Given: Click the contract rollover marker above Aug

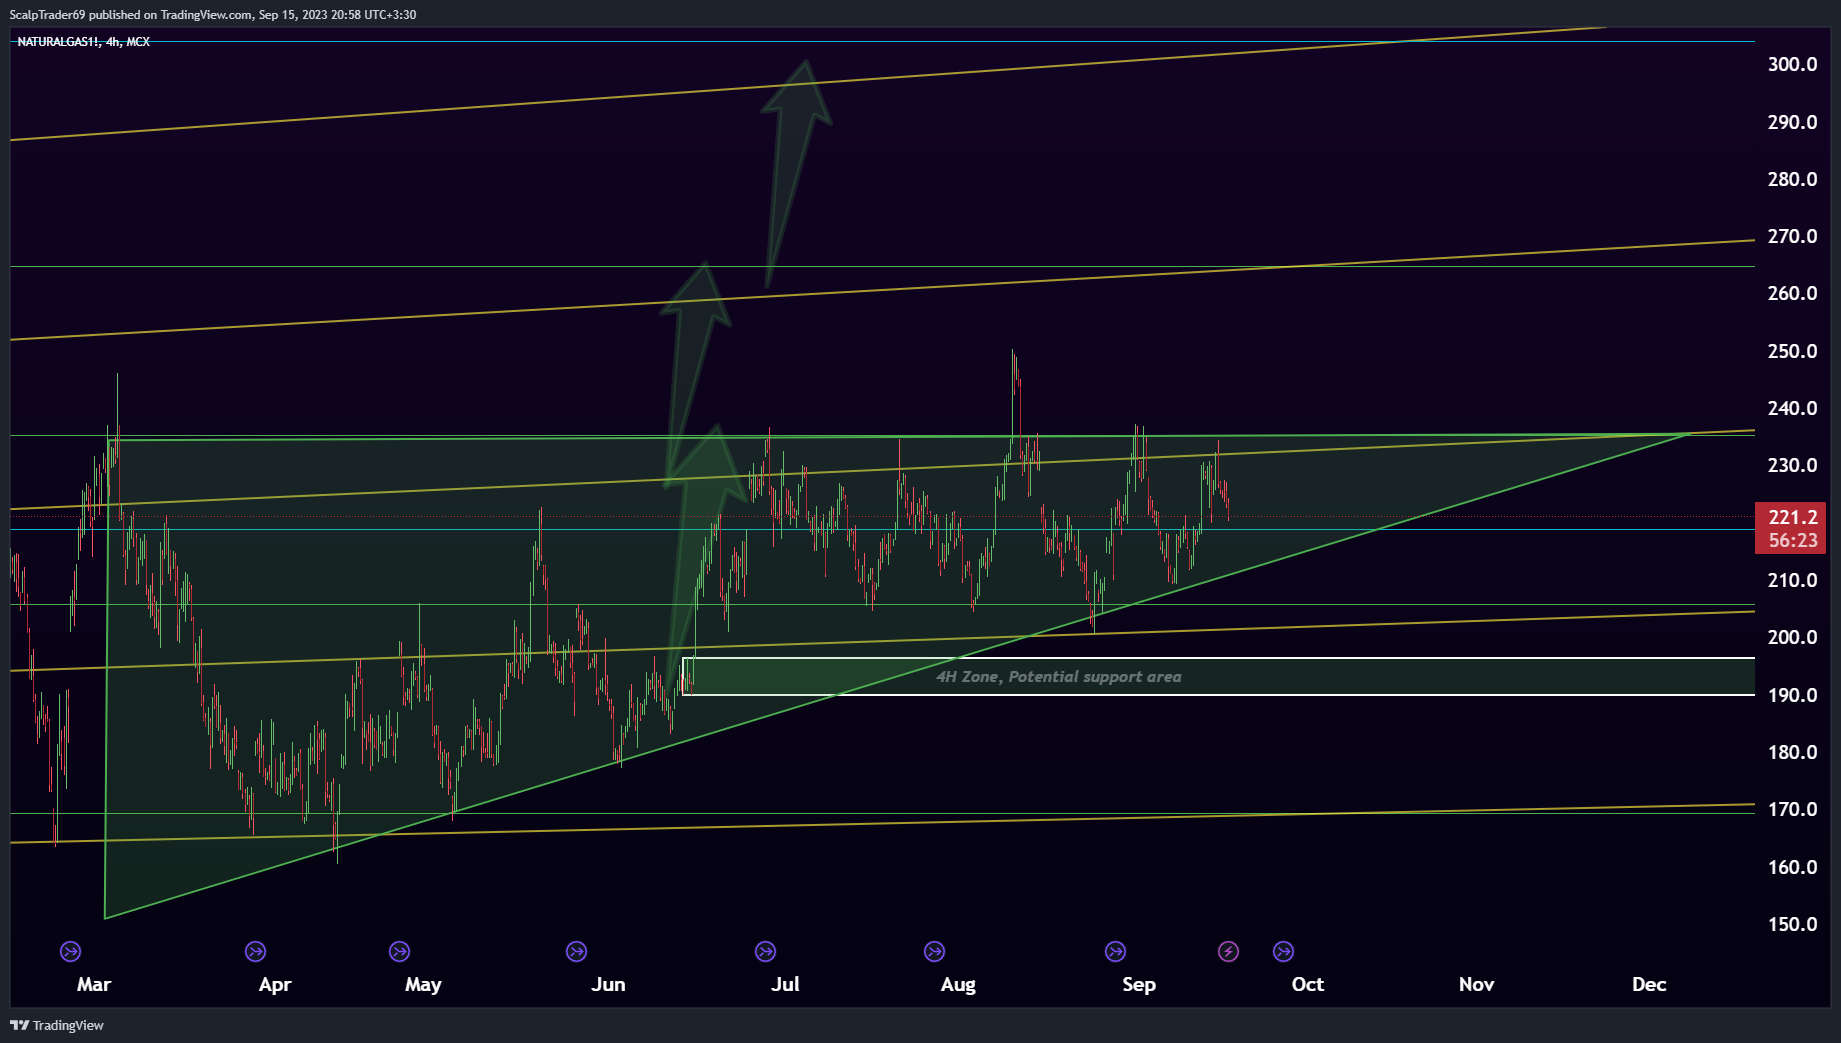Looking at the screenshot, I should pos(934,951).
